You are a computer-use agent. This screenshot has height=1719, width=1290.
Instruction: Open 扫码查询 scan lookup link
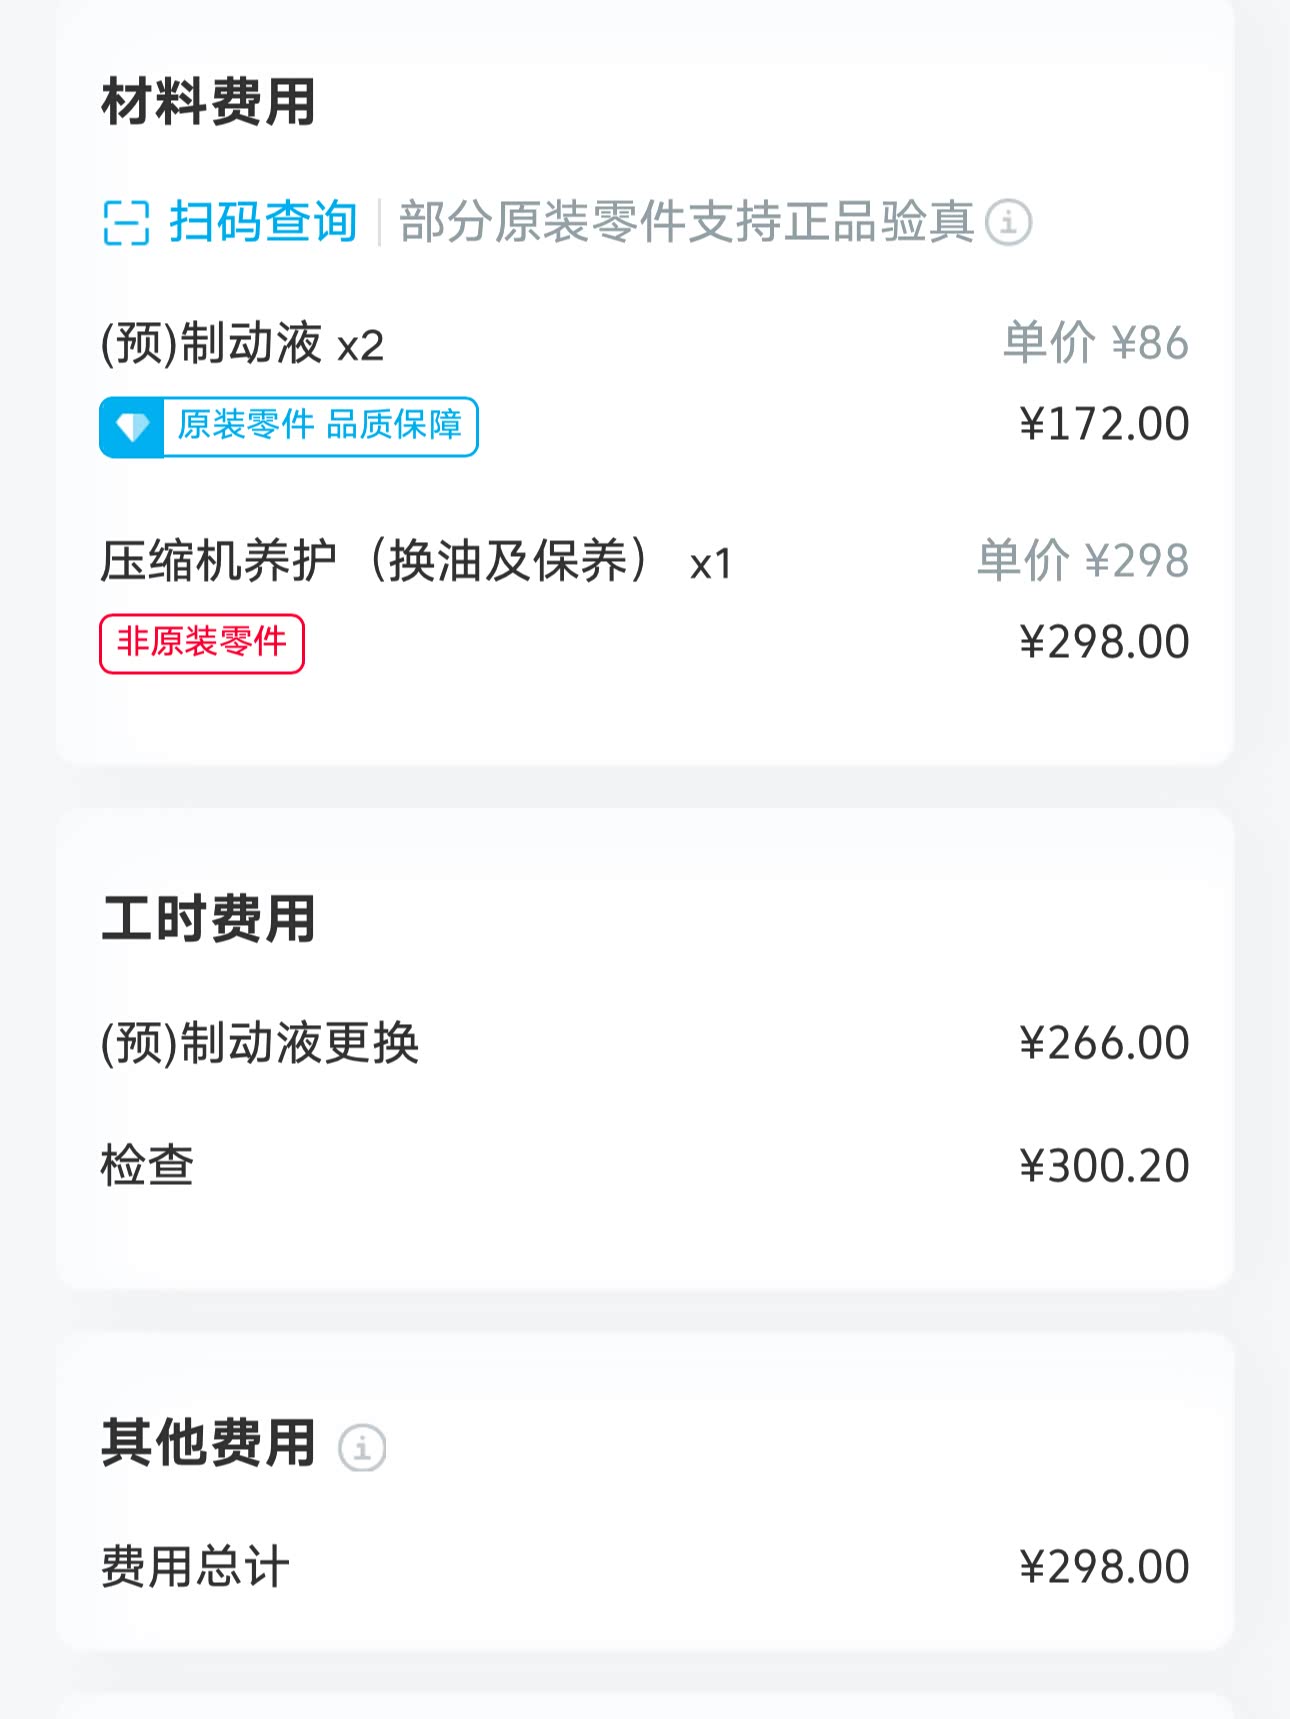point(262,222)
